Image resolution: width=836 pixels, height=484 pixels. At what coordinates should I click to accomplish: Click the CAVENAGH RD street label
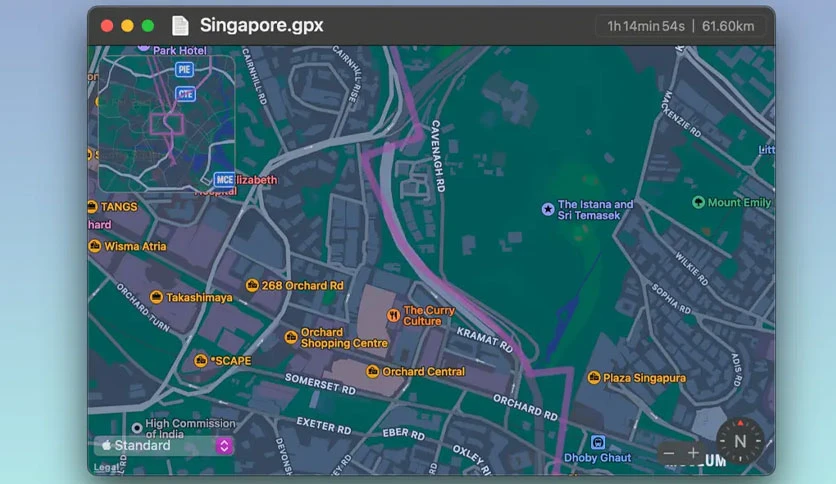(x=438, y=156)
